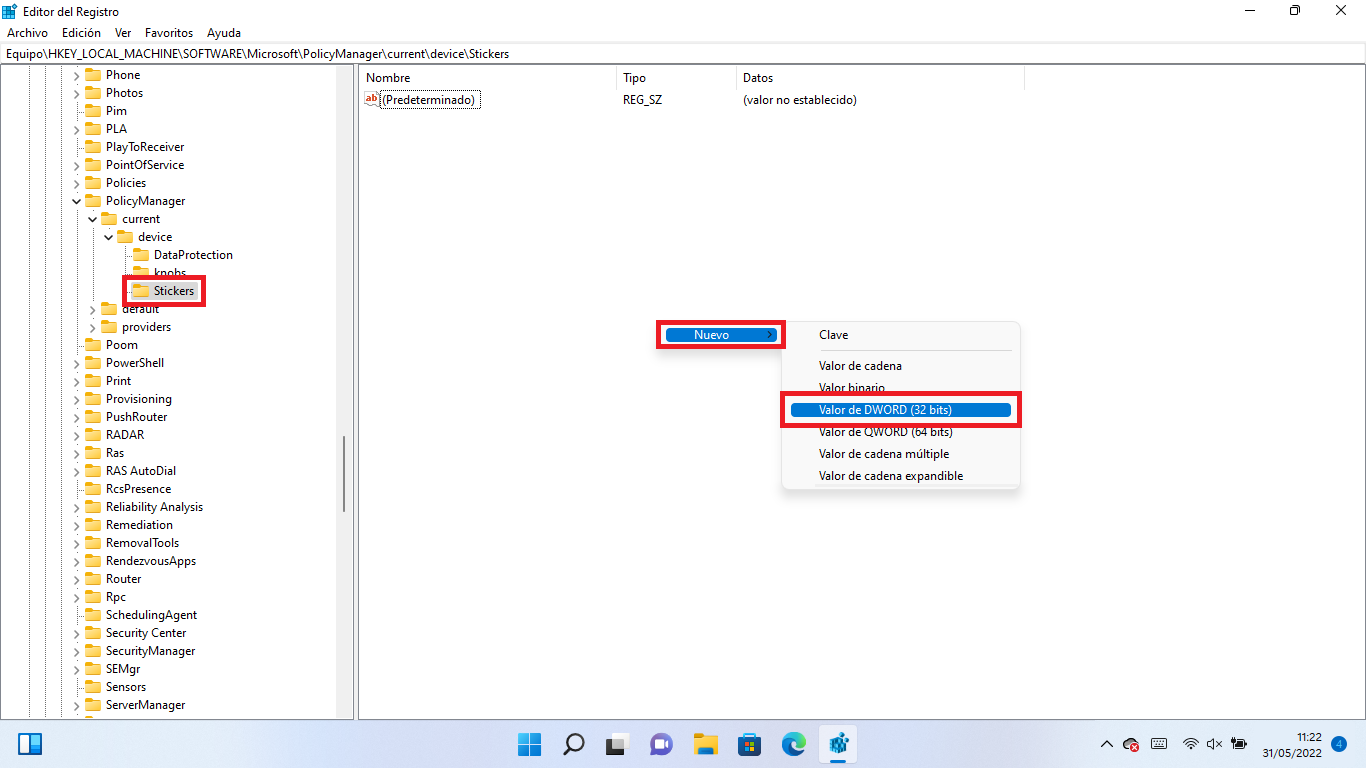Select the ServerManager key
Screen dimensions: 1366x768
point(145,705)
